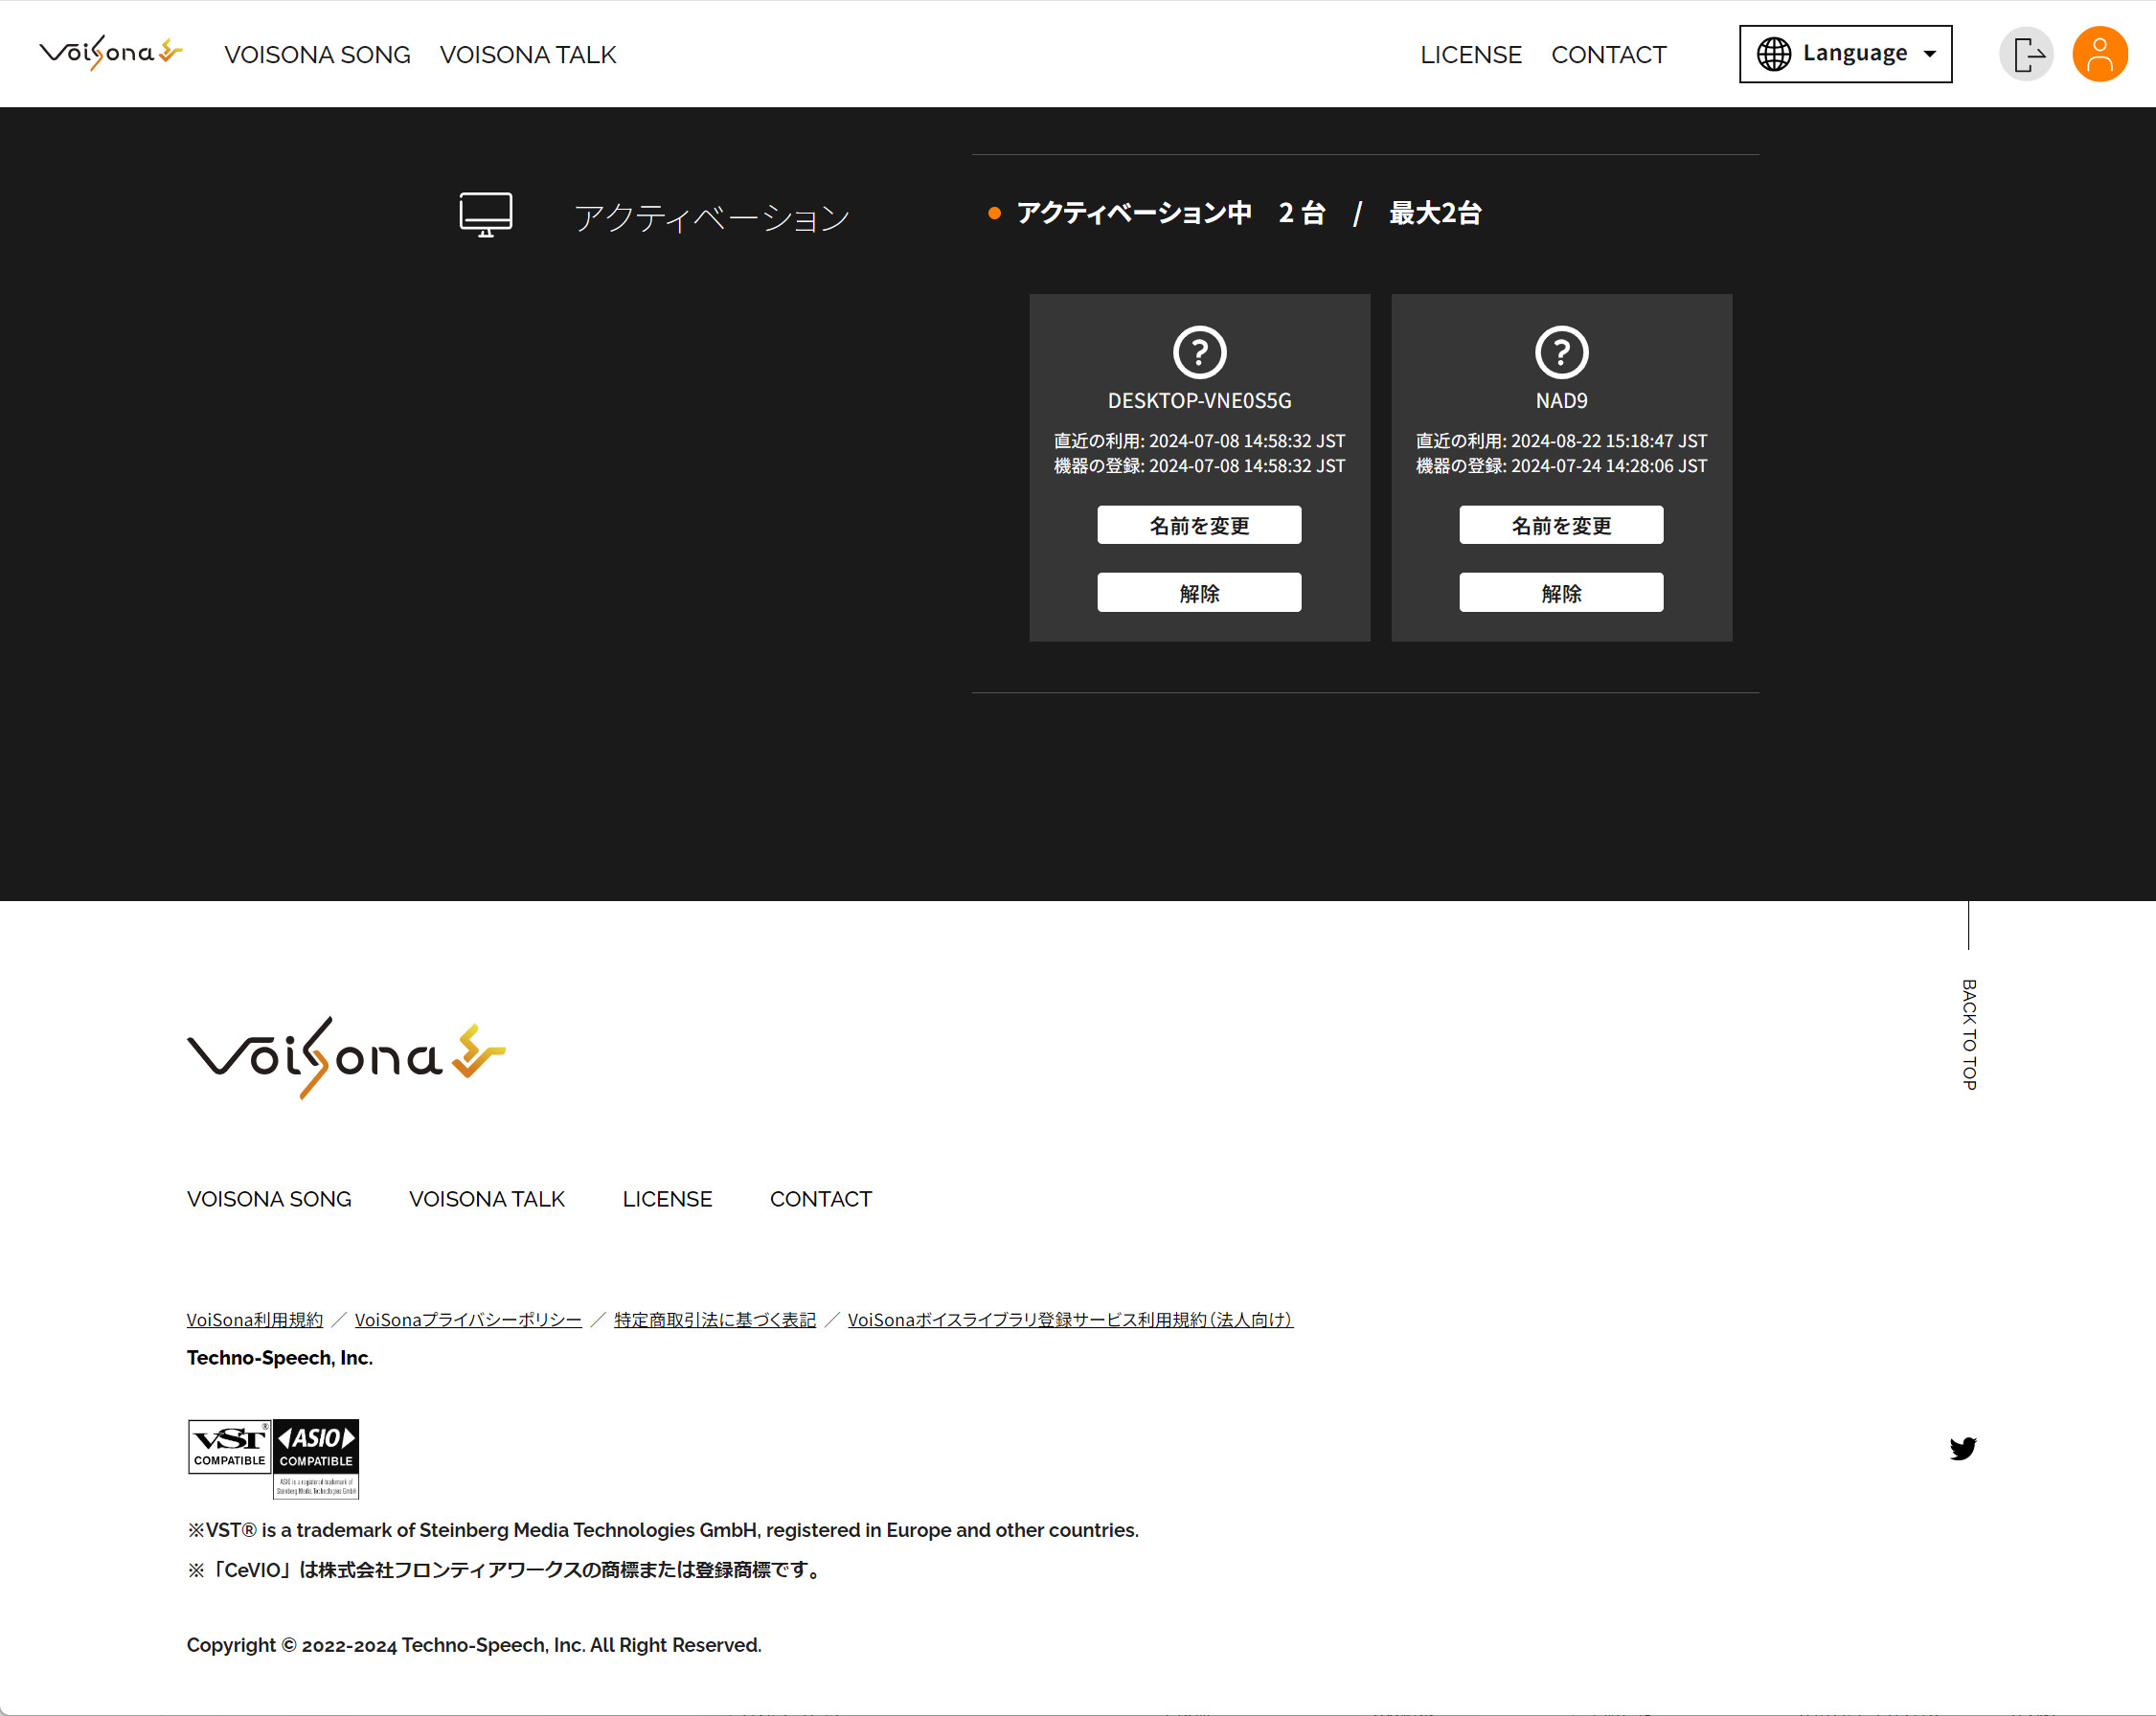This screenshot has width=2156, height=1716.
Task: Click the Twitter bird icon
Action: 1962,1449
